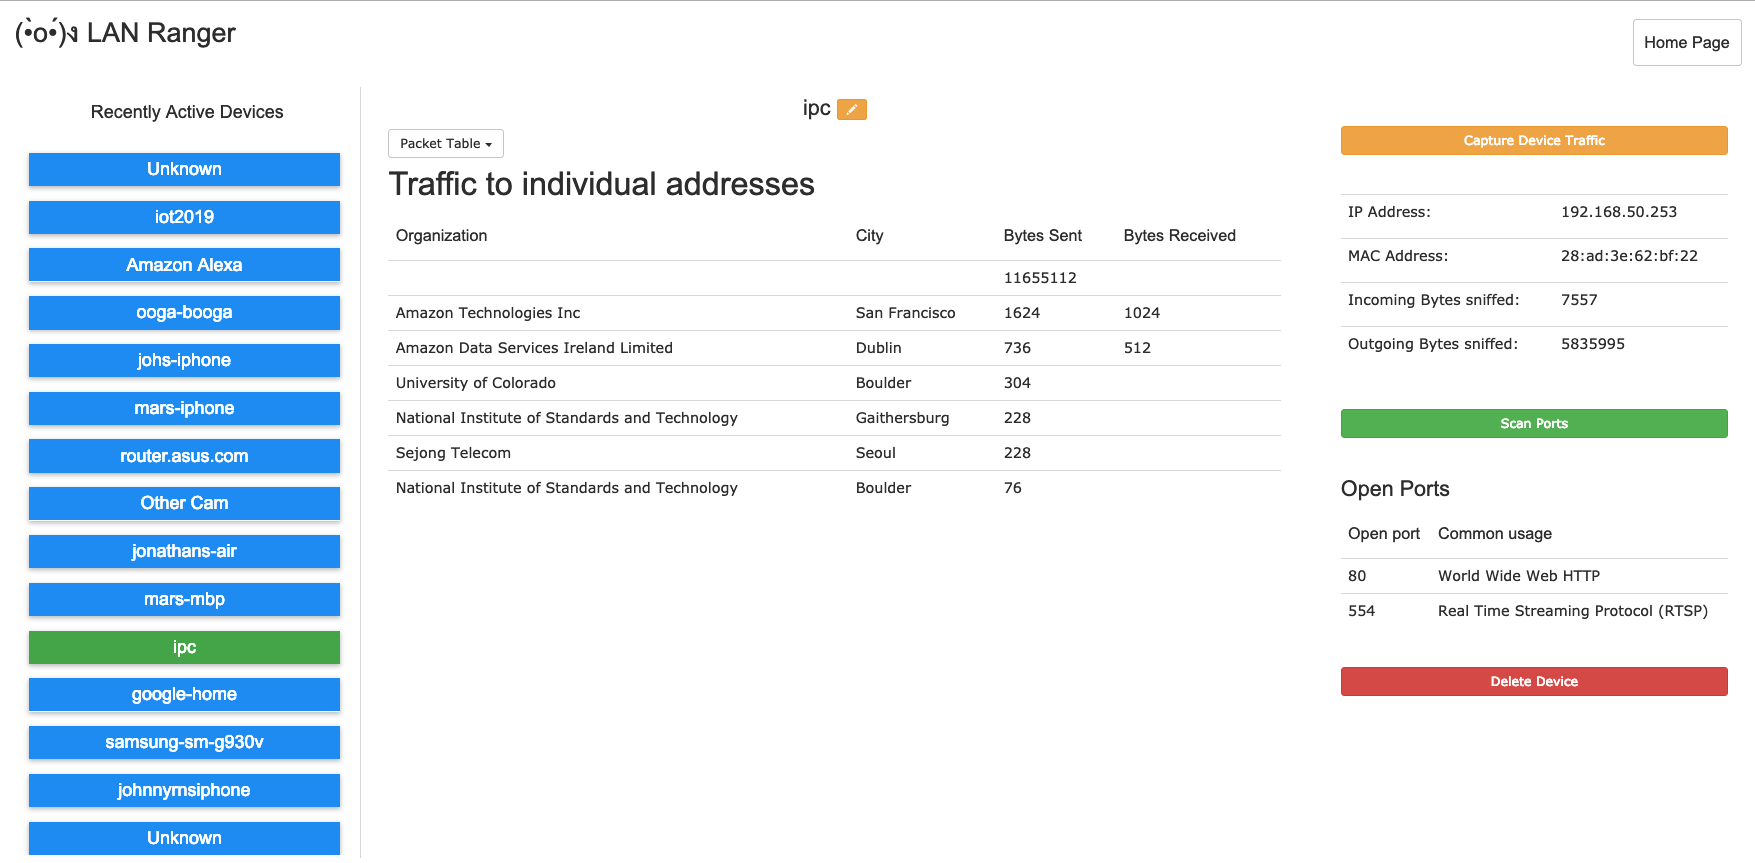Choose the johs-iphone device
The height and width of the screenshot is (863, 1755).
(x=184, y=360)
